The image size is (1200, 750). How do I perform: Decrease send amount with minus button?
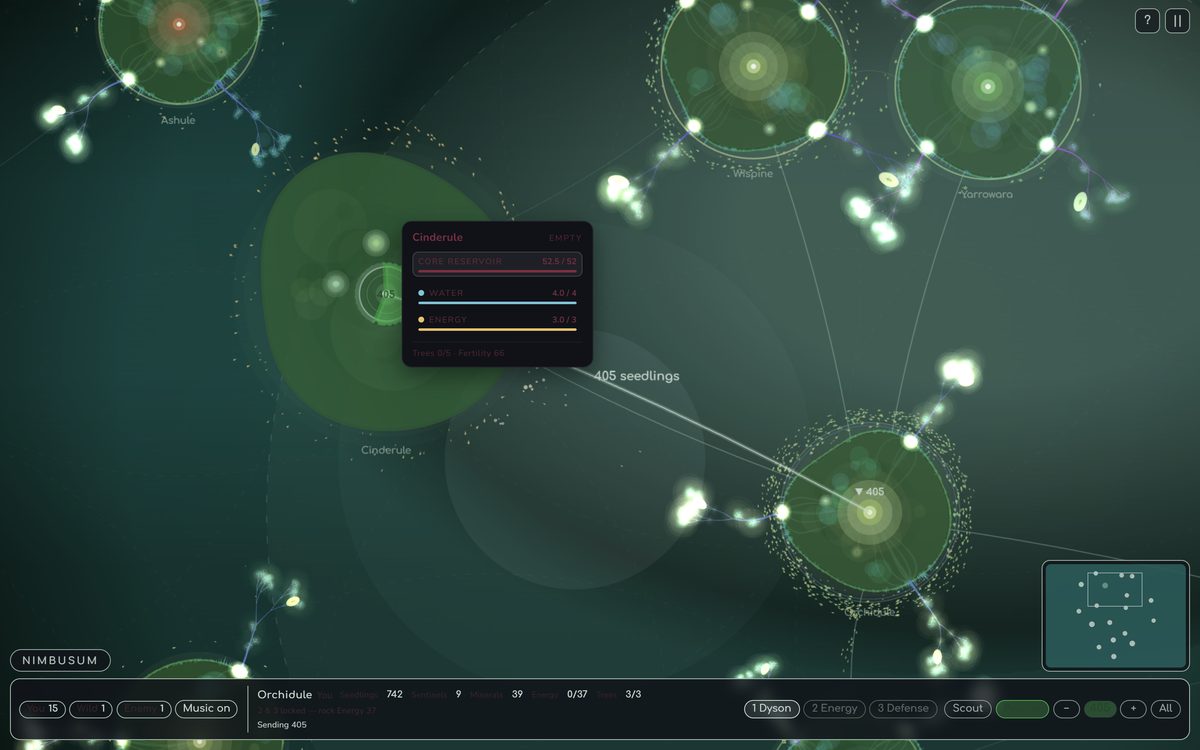[x=1066, y=709]
